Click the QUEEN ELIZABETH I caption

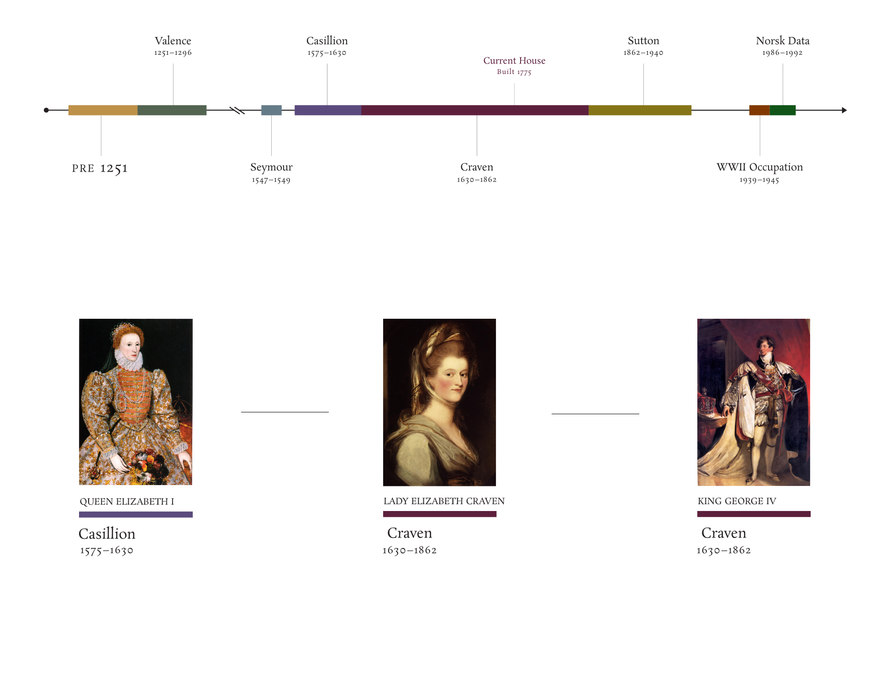pyautogui.click(x=127, y=502)
